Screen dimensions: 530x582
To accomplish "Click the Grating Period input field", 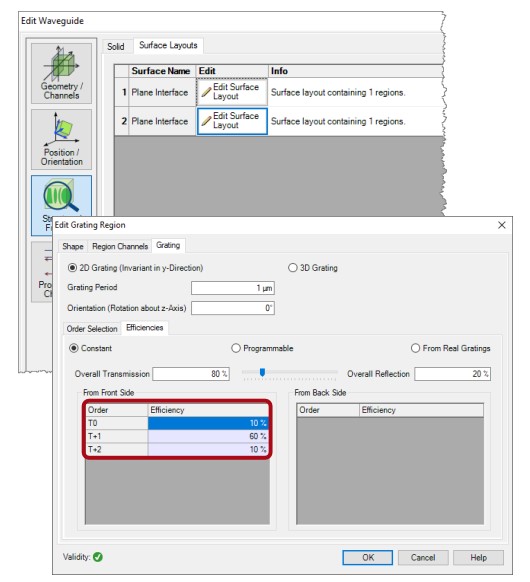I will pyautogui.click(x=233, y=288).
